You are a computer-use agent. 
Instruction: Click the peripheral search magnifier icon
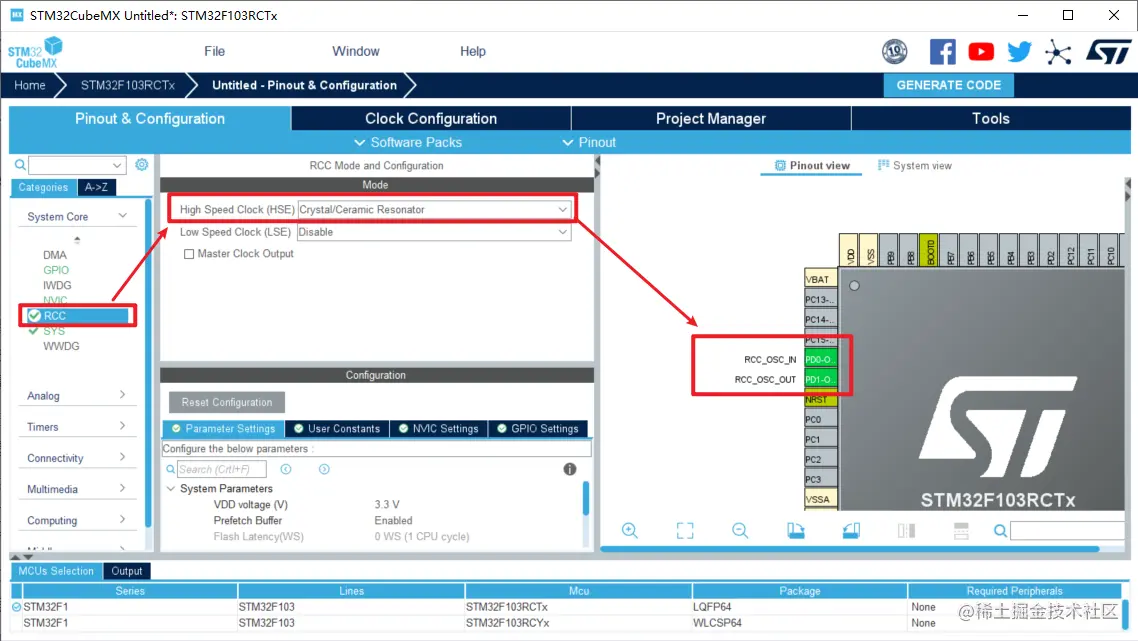[20, 165]
